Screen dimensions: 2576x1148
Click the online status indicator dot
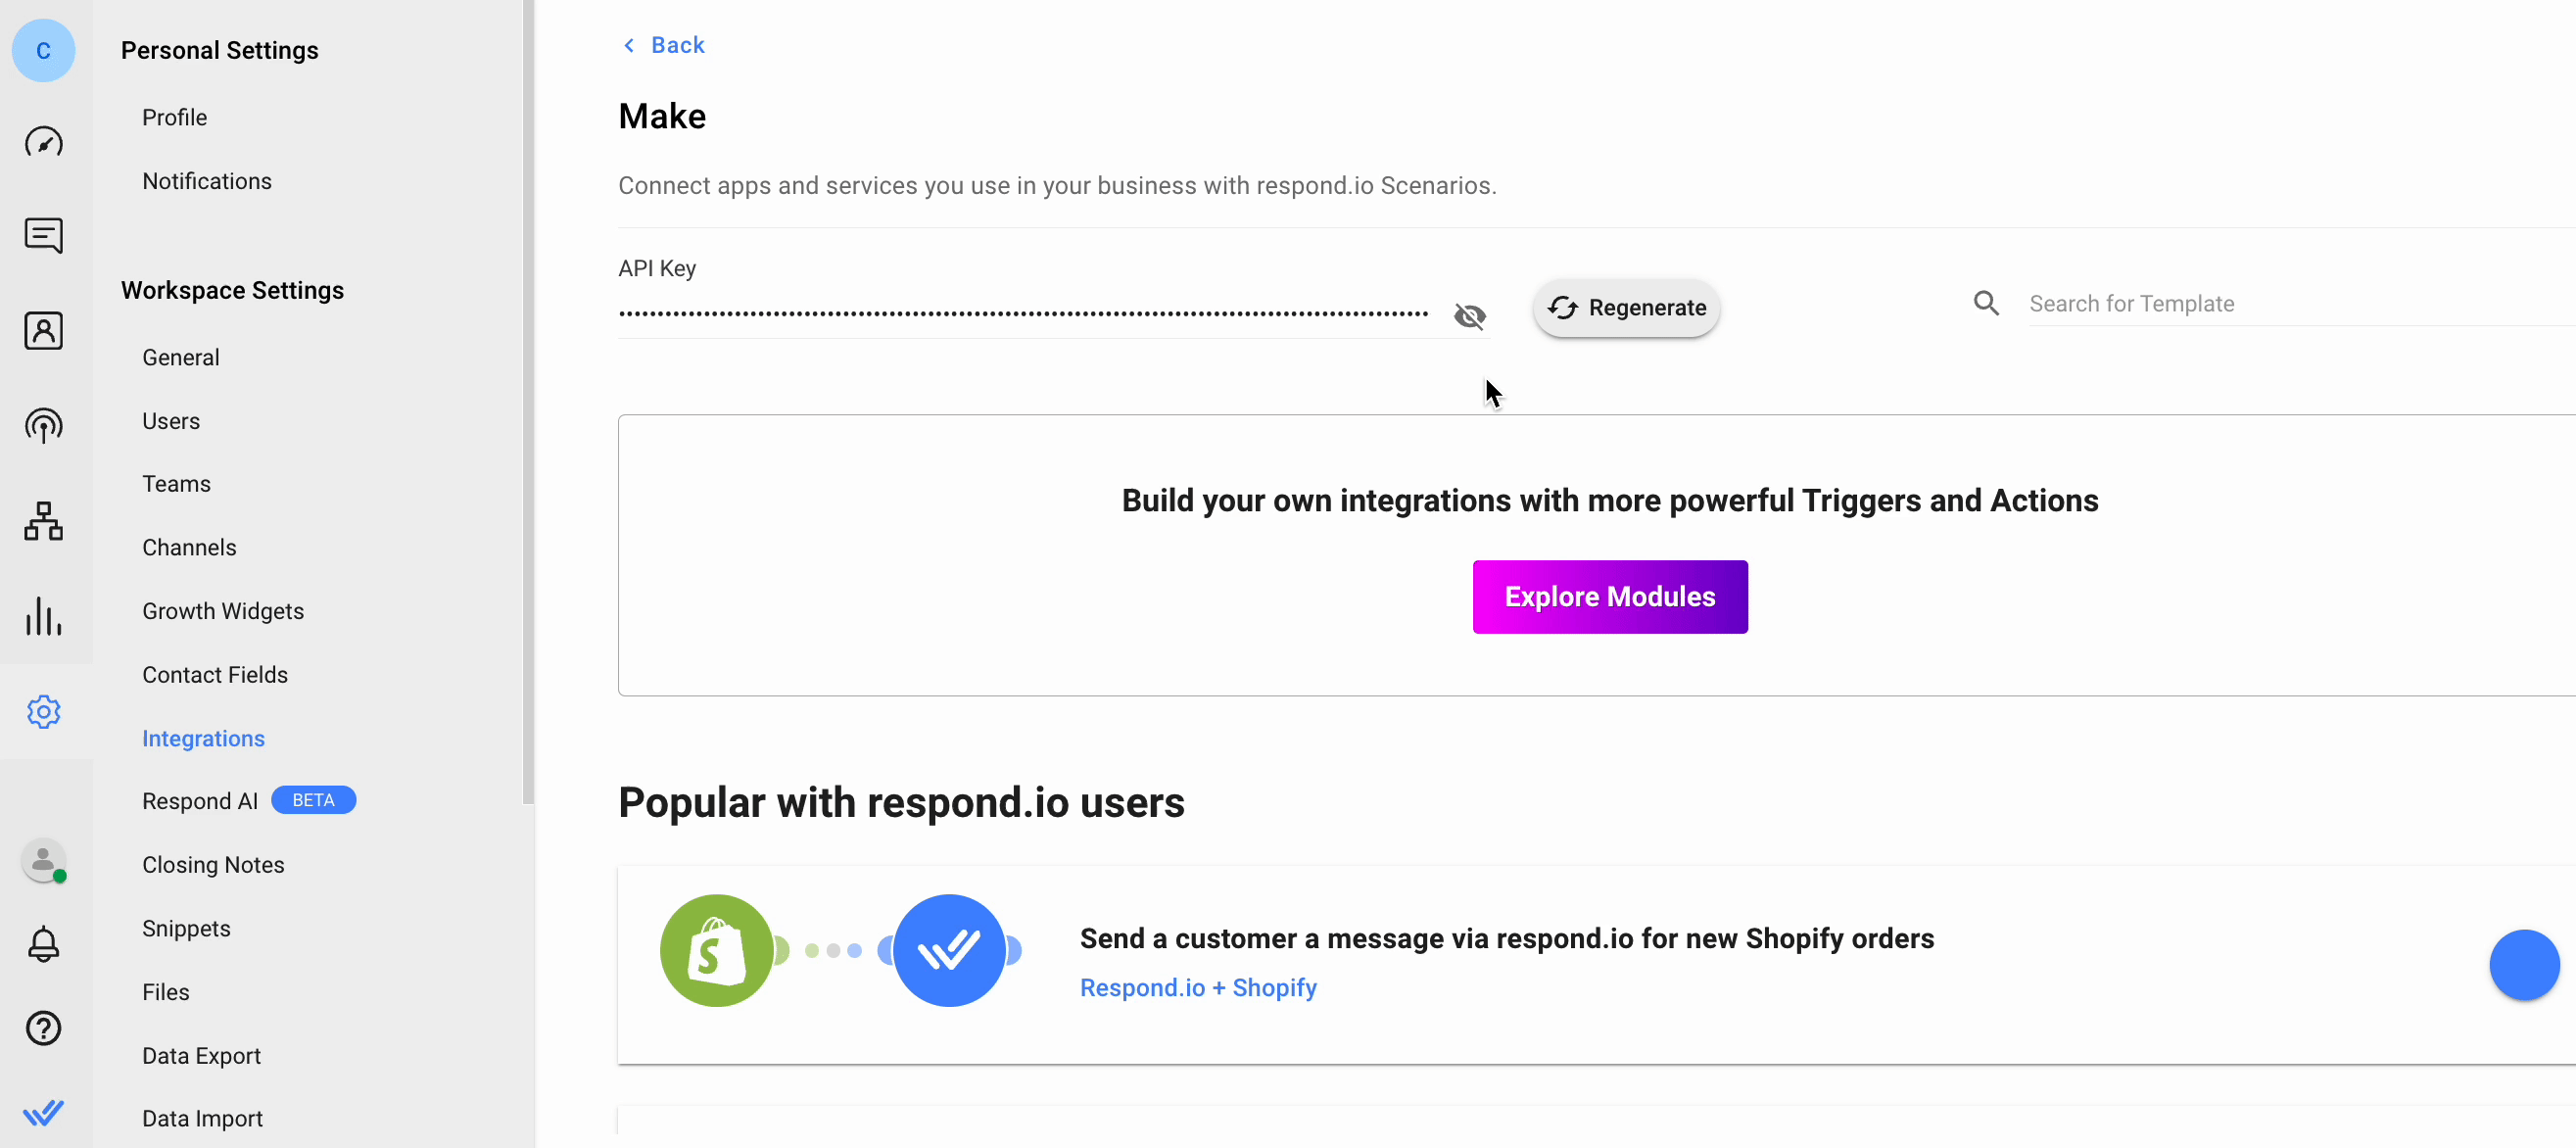(x=59, y=877)
